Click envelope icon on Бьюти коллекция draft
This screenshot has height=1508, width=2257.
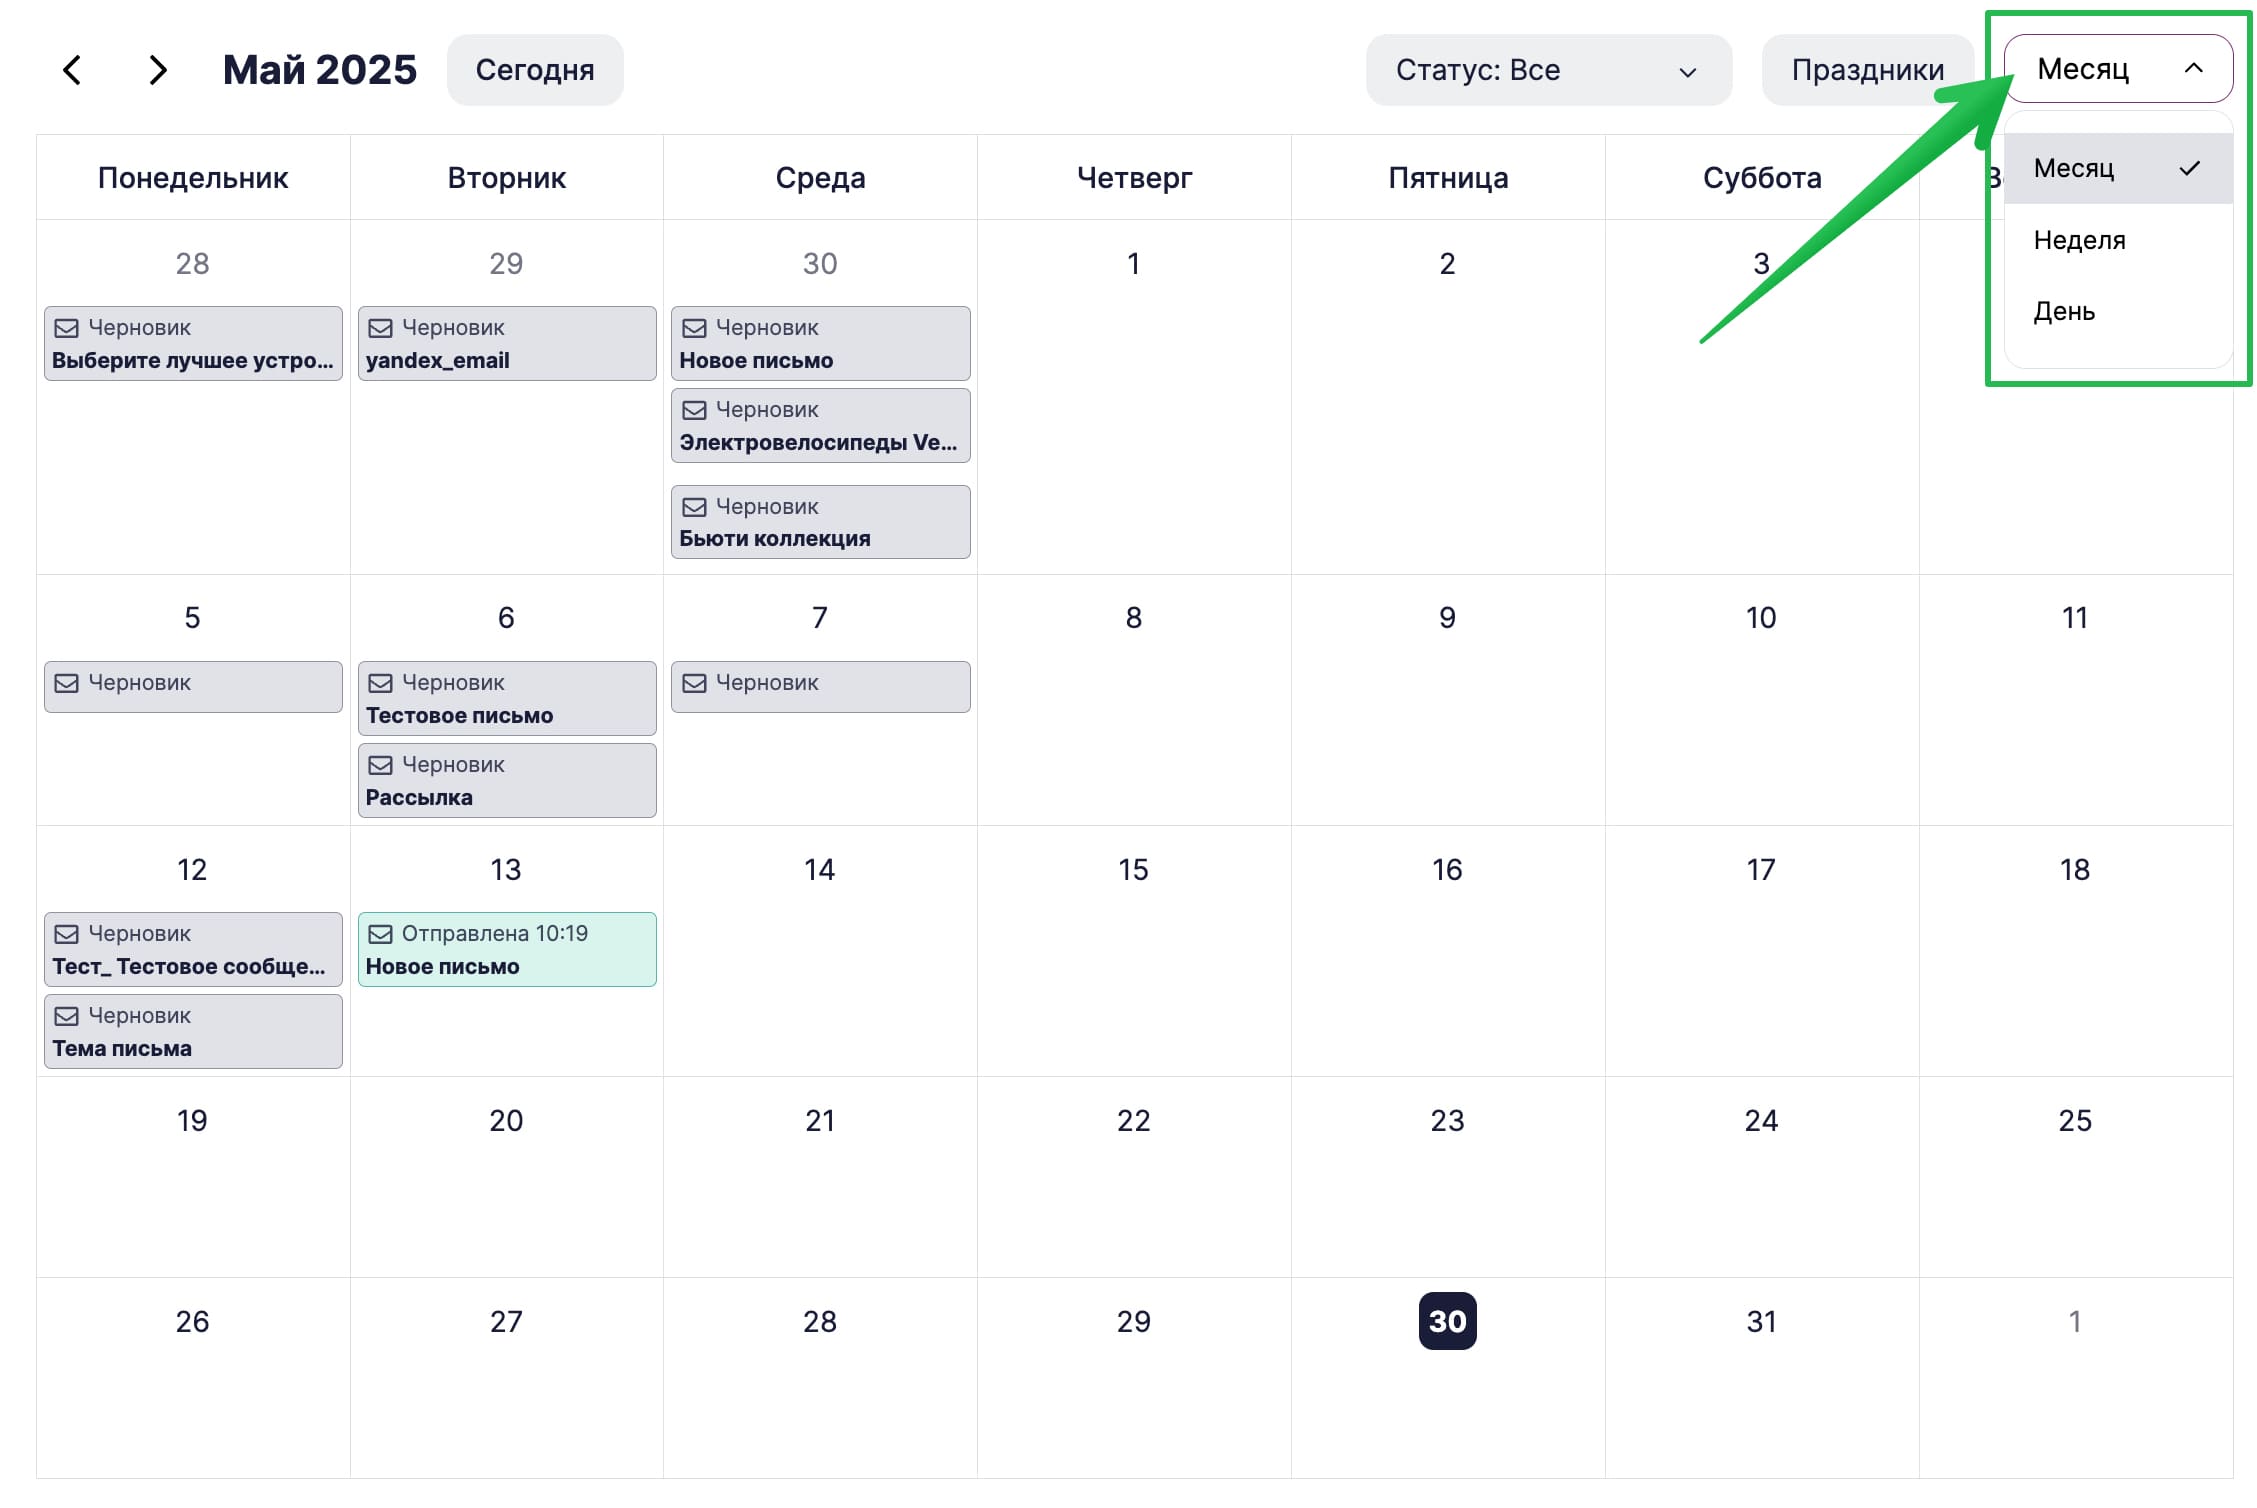694,507
